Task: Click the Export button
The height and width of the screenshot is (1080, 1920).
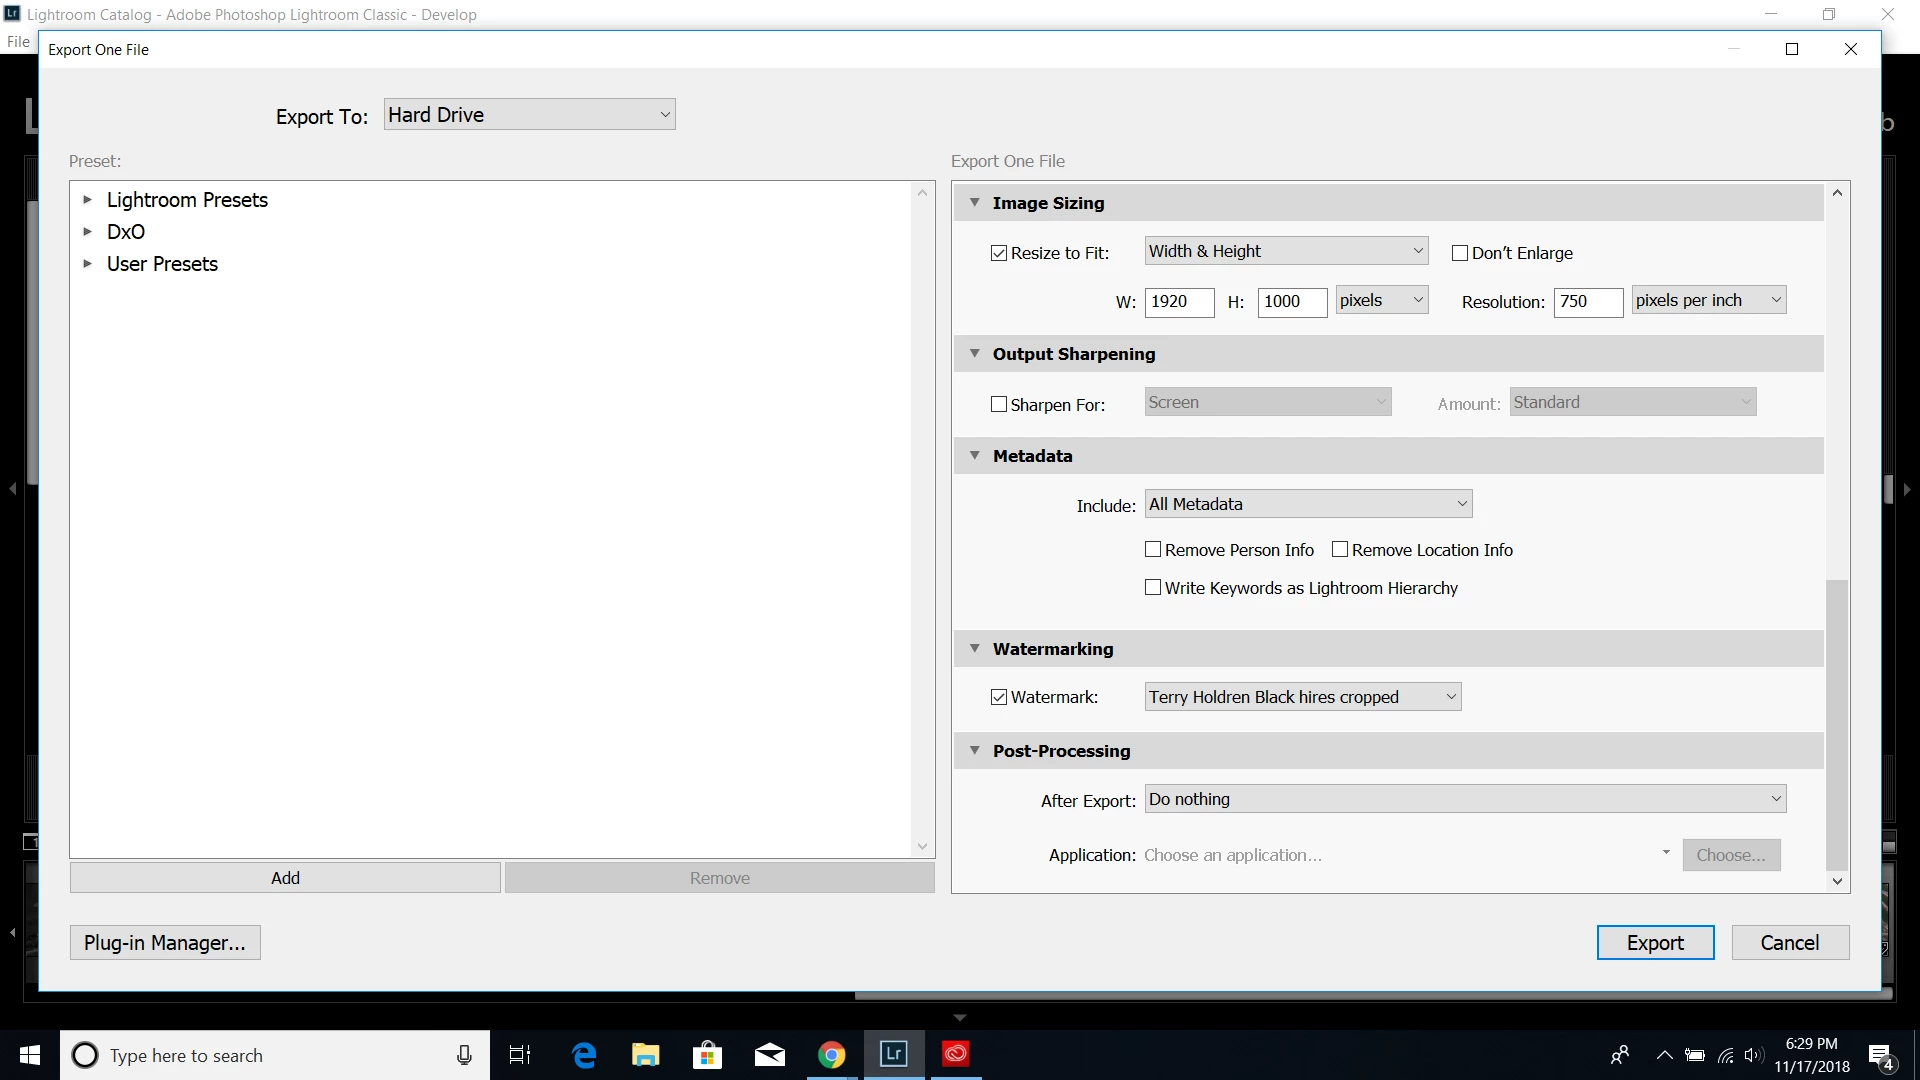Action: [x=1655, y=943]
